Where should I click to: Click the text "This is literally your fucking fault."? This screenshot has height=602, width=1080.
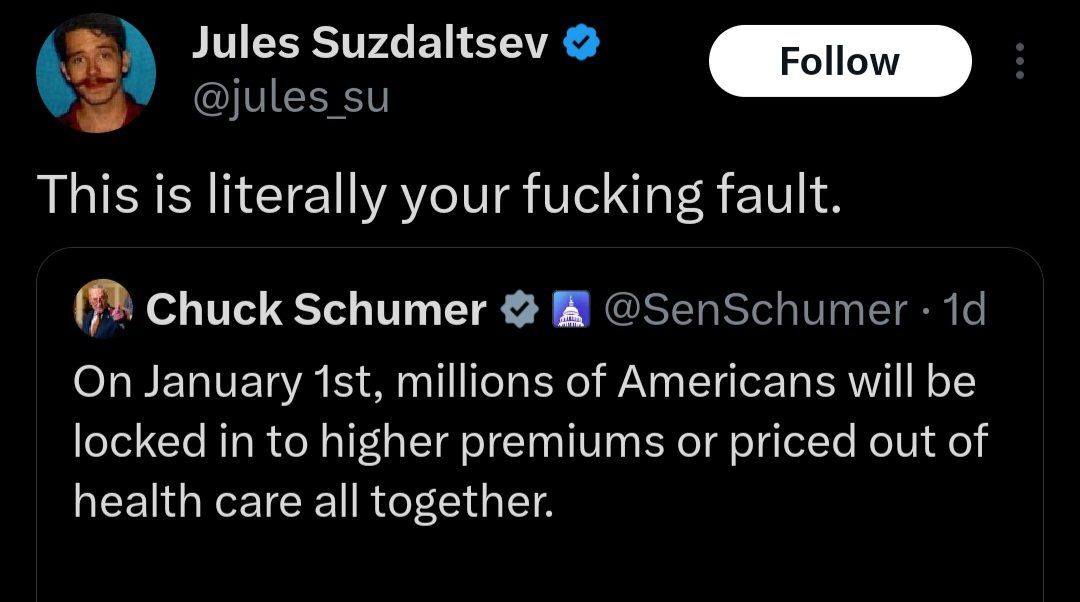coord(435,196)
